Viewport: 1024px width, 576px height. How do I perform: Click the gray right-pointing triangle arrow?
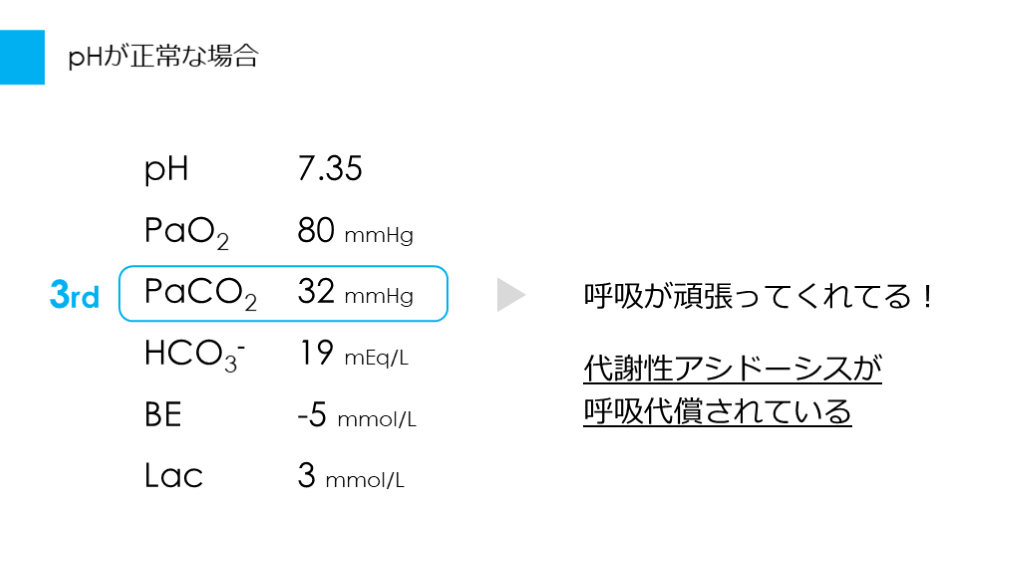click(x=510, y=295)
